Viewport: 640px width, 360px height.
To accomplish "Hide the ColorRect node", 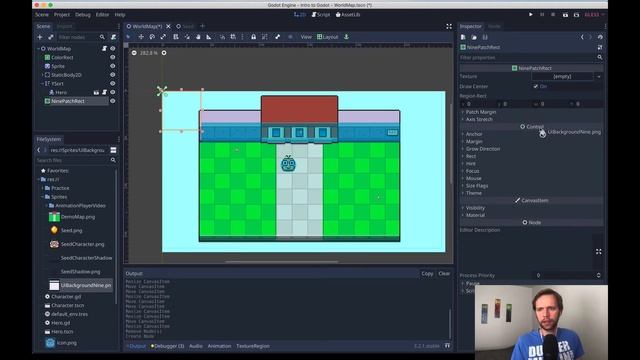I will pyautogui.click(x=113, y=58).
